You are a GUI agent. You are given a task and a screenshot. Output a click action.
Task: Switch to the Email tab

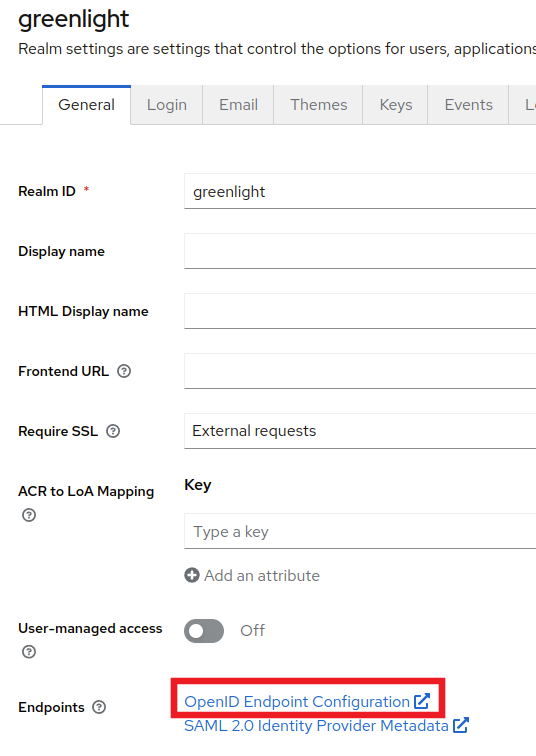(x=238, y=105)
